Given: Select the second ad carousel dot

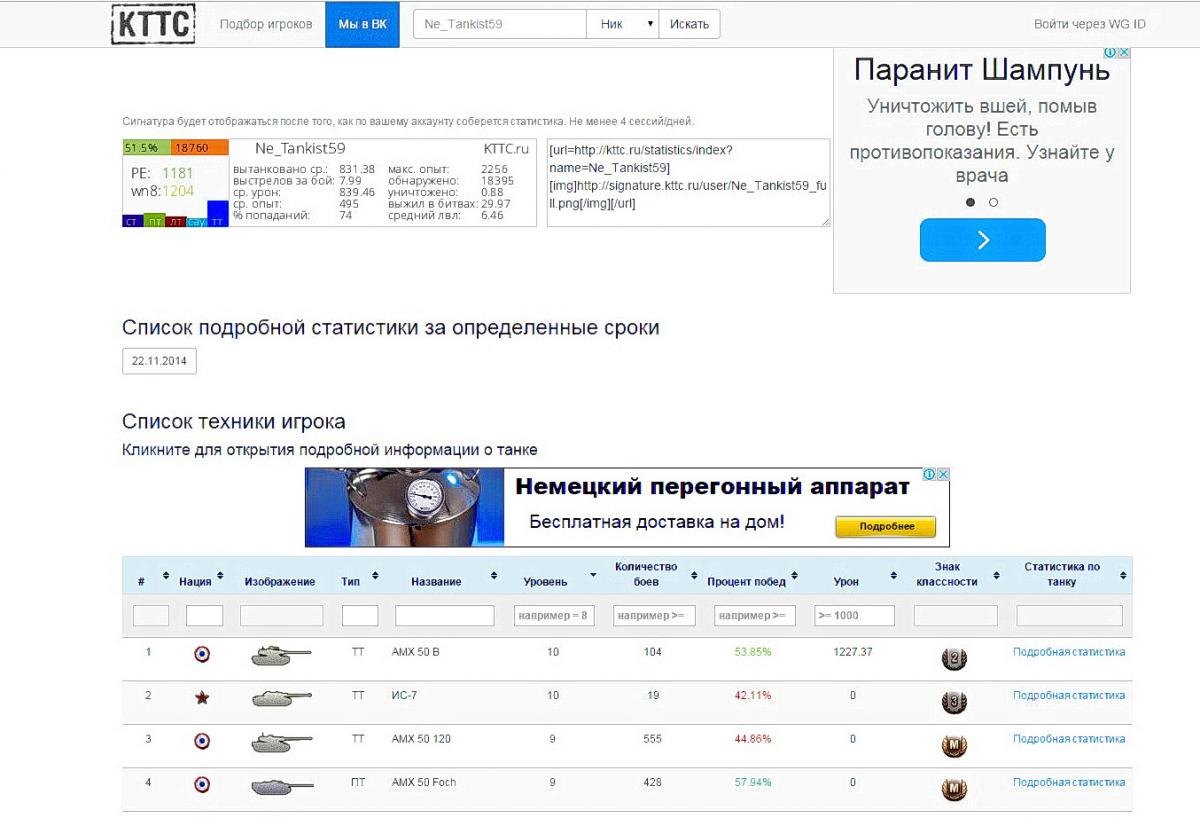Looking at the screenshot, I should point(993,202).
